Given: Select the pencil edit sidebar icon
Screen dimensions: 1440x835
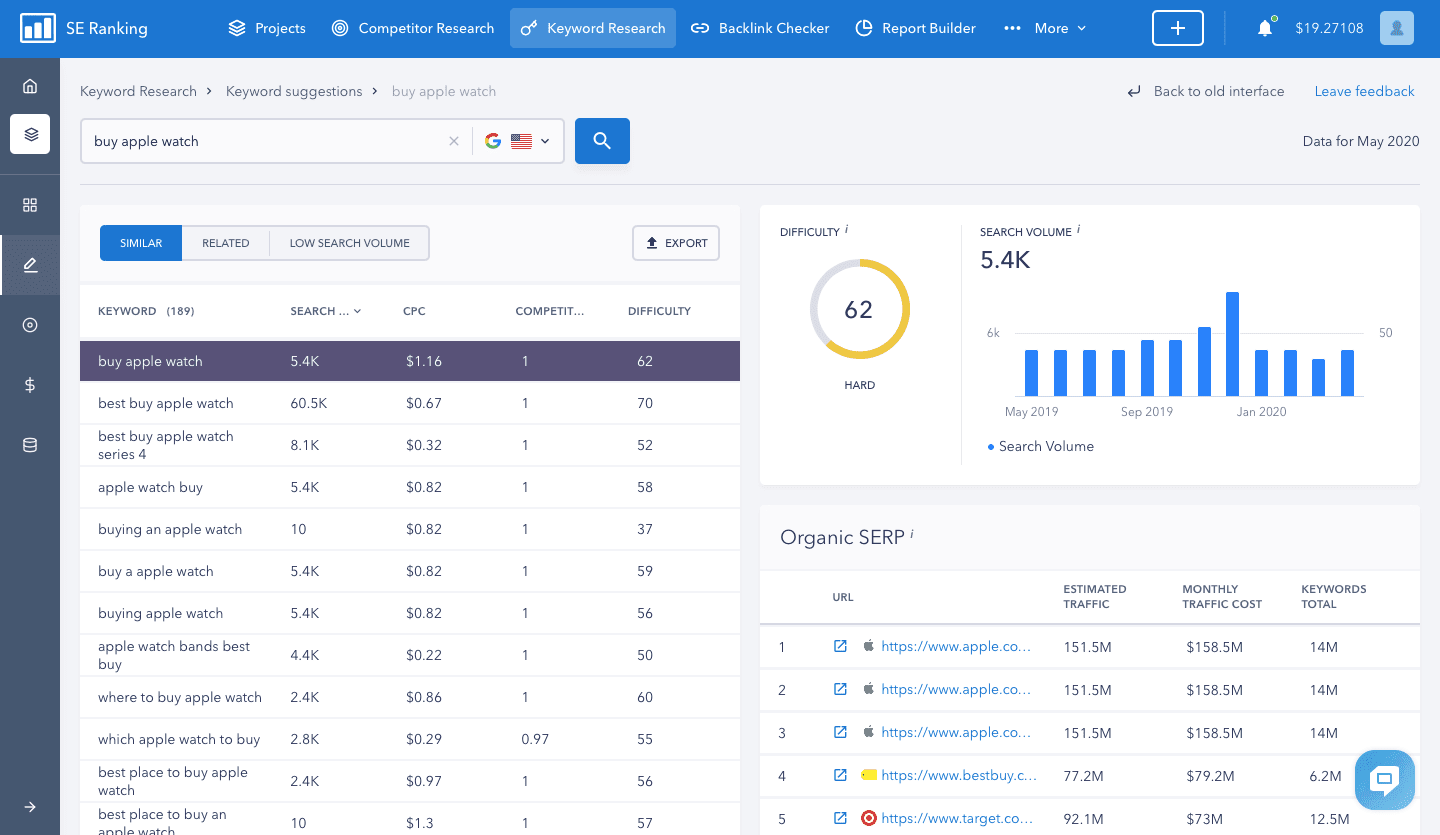Looking at the screenshot, I should click(x=30, y=265).
